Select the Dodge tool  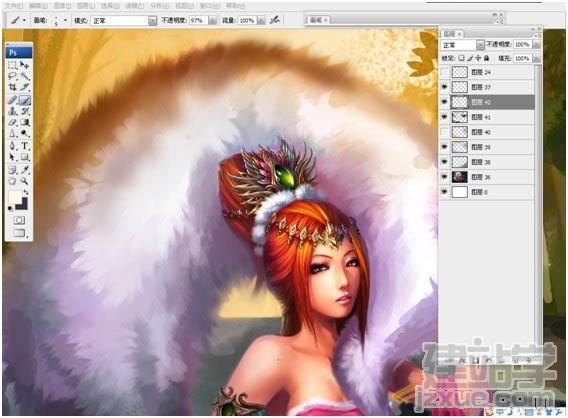24,133
